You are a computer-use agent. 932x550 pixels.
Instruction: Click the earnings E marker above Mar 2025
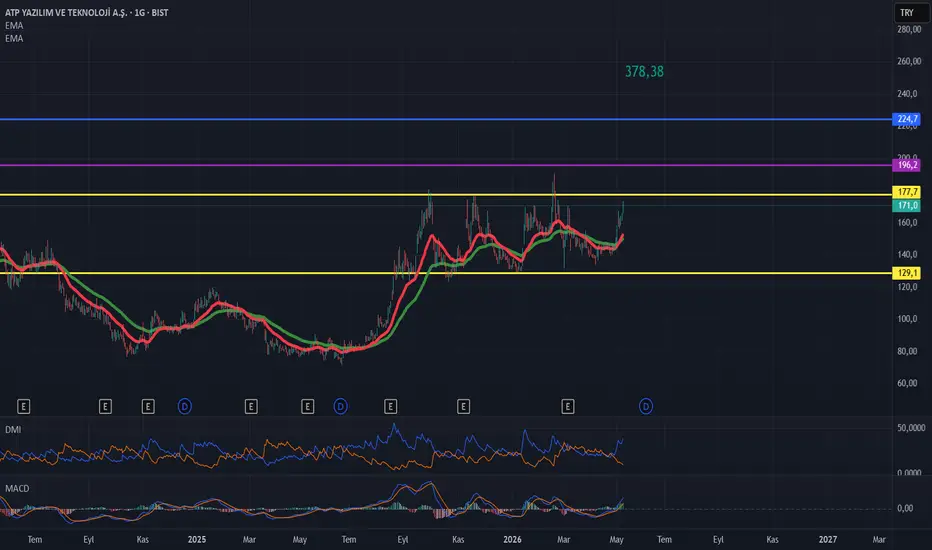pyautogui.click(x=251, y=407)
